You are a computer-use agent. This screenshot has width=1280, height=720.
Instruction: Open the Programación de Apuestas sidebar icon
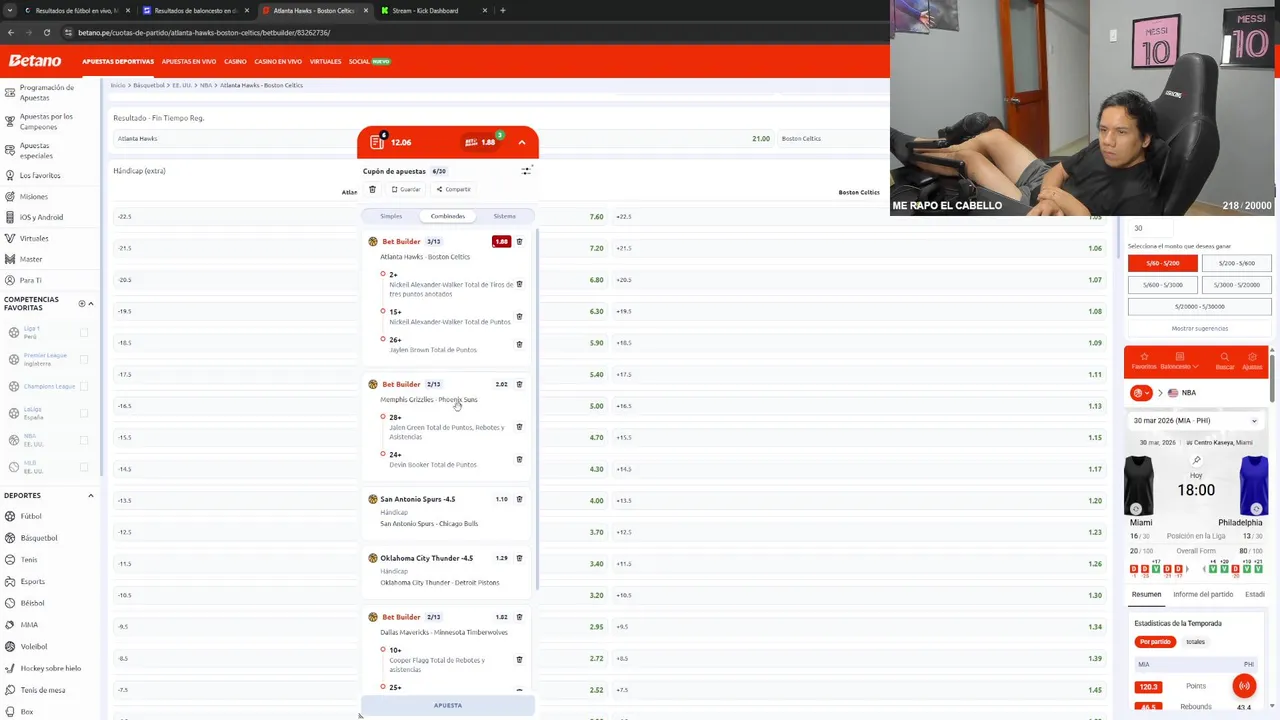tap(10, 94)
